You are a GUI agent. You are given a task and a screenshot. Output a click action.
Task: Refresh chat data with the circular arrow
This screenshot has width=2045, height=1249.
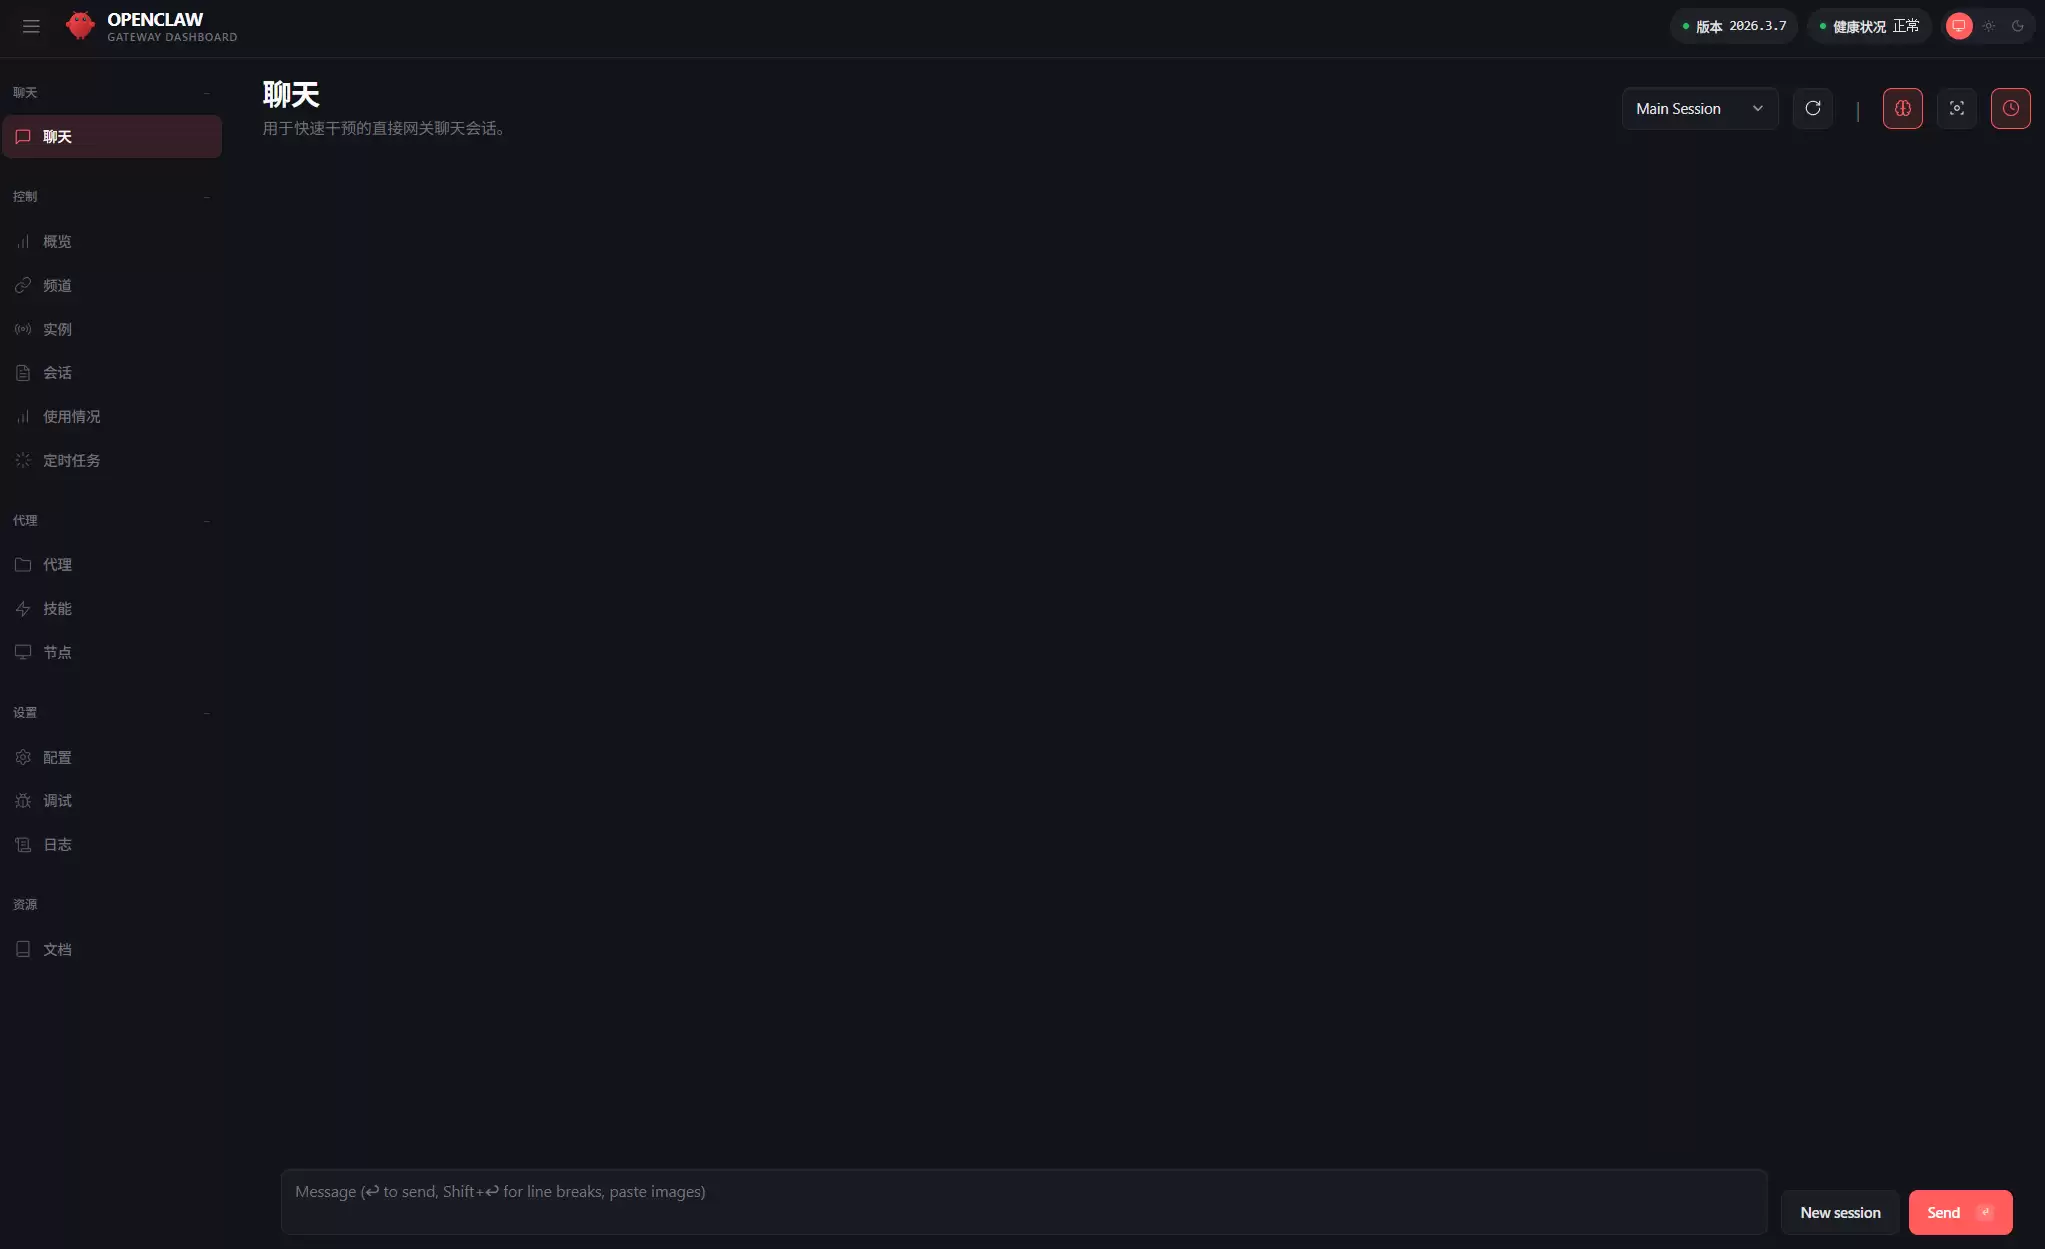[x=1812, y=109]
